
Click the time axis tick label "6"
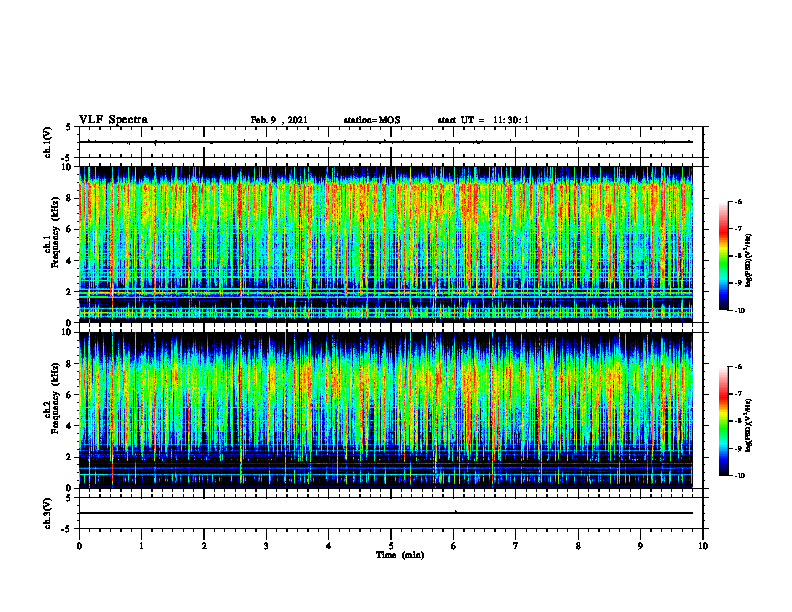454,546
